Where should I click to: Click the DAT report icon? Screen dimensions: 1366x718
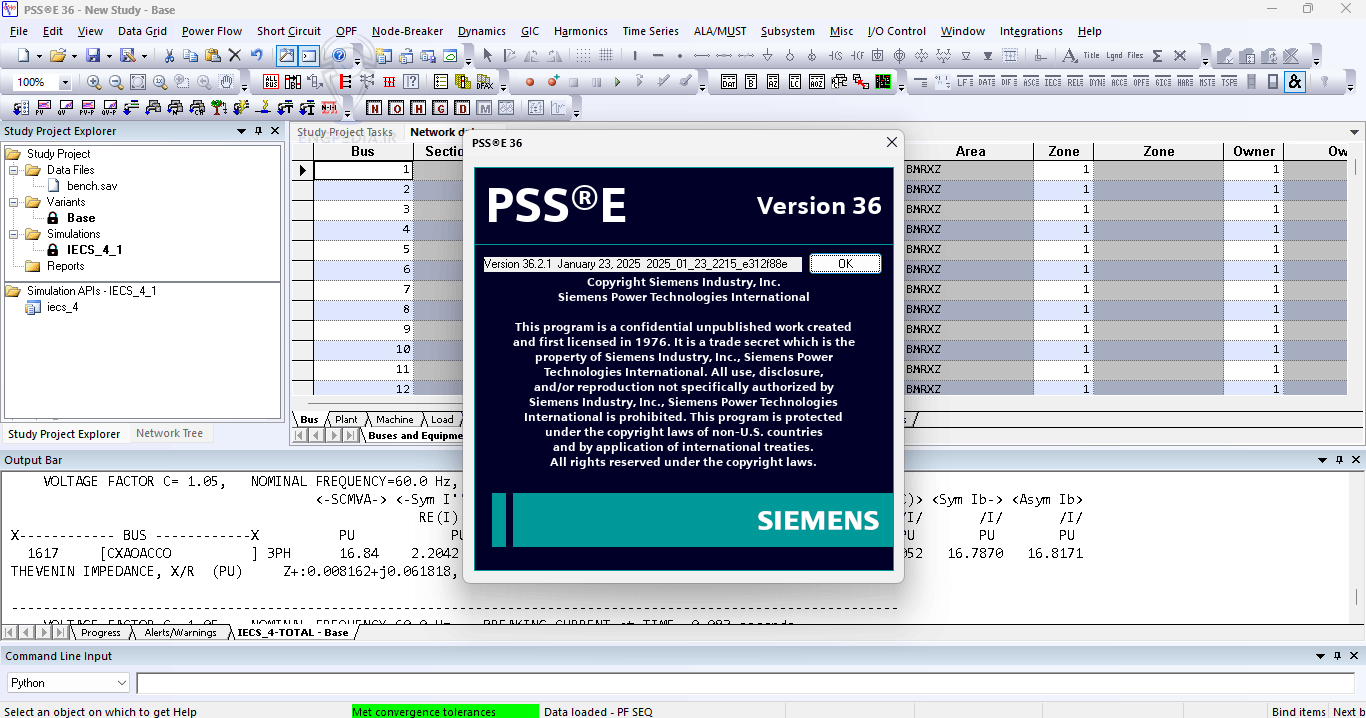(x=729, y=82)
